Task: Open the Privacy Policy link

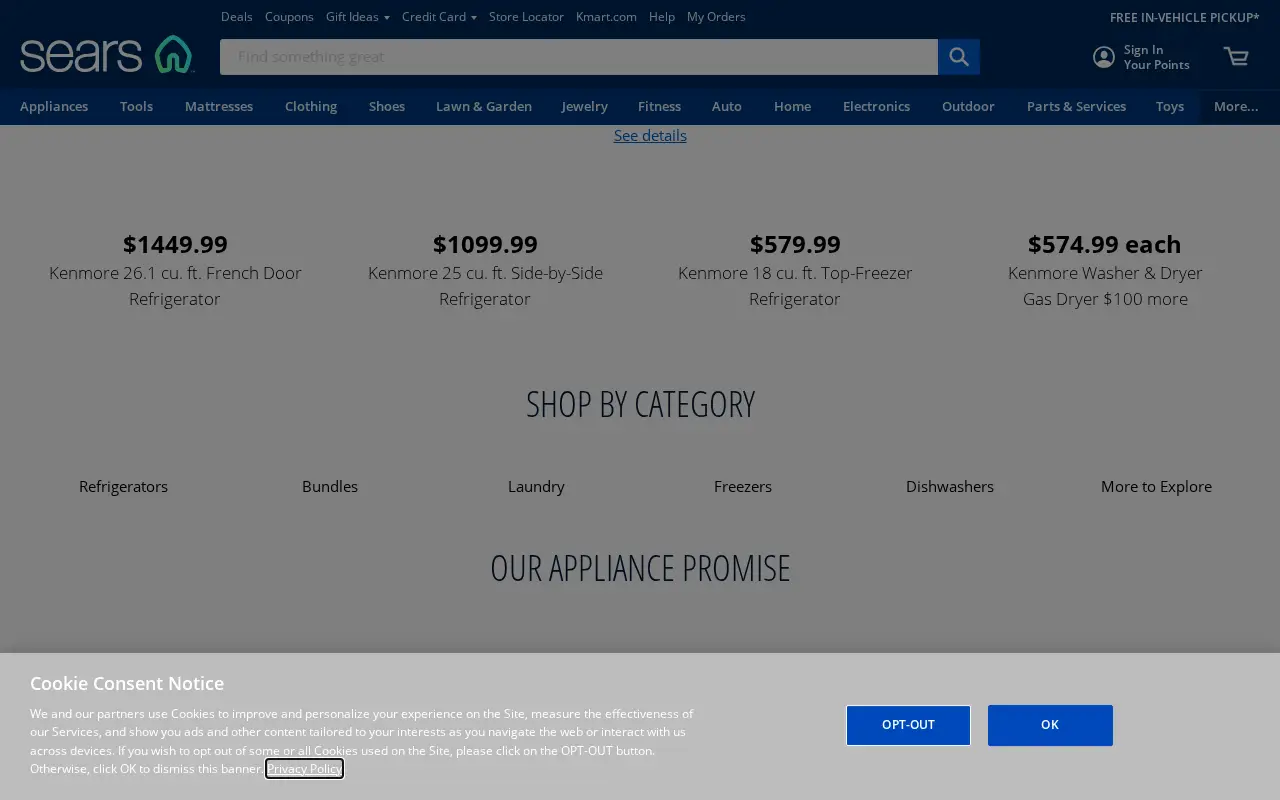Action: (x=305, y=769)
